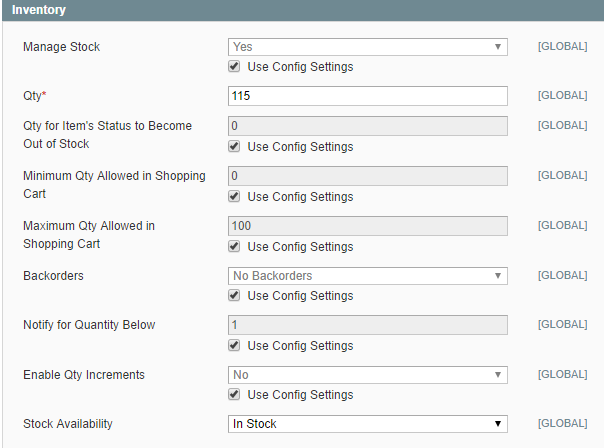Uncheck Use Config Settings under Enable Qty Increments
604x448 pixels.
click(x=234, y=395)
